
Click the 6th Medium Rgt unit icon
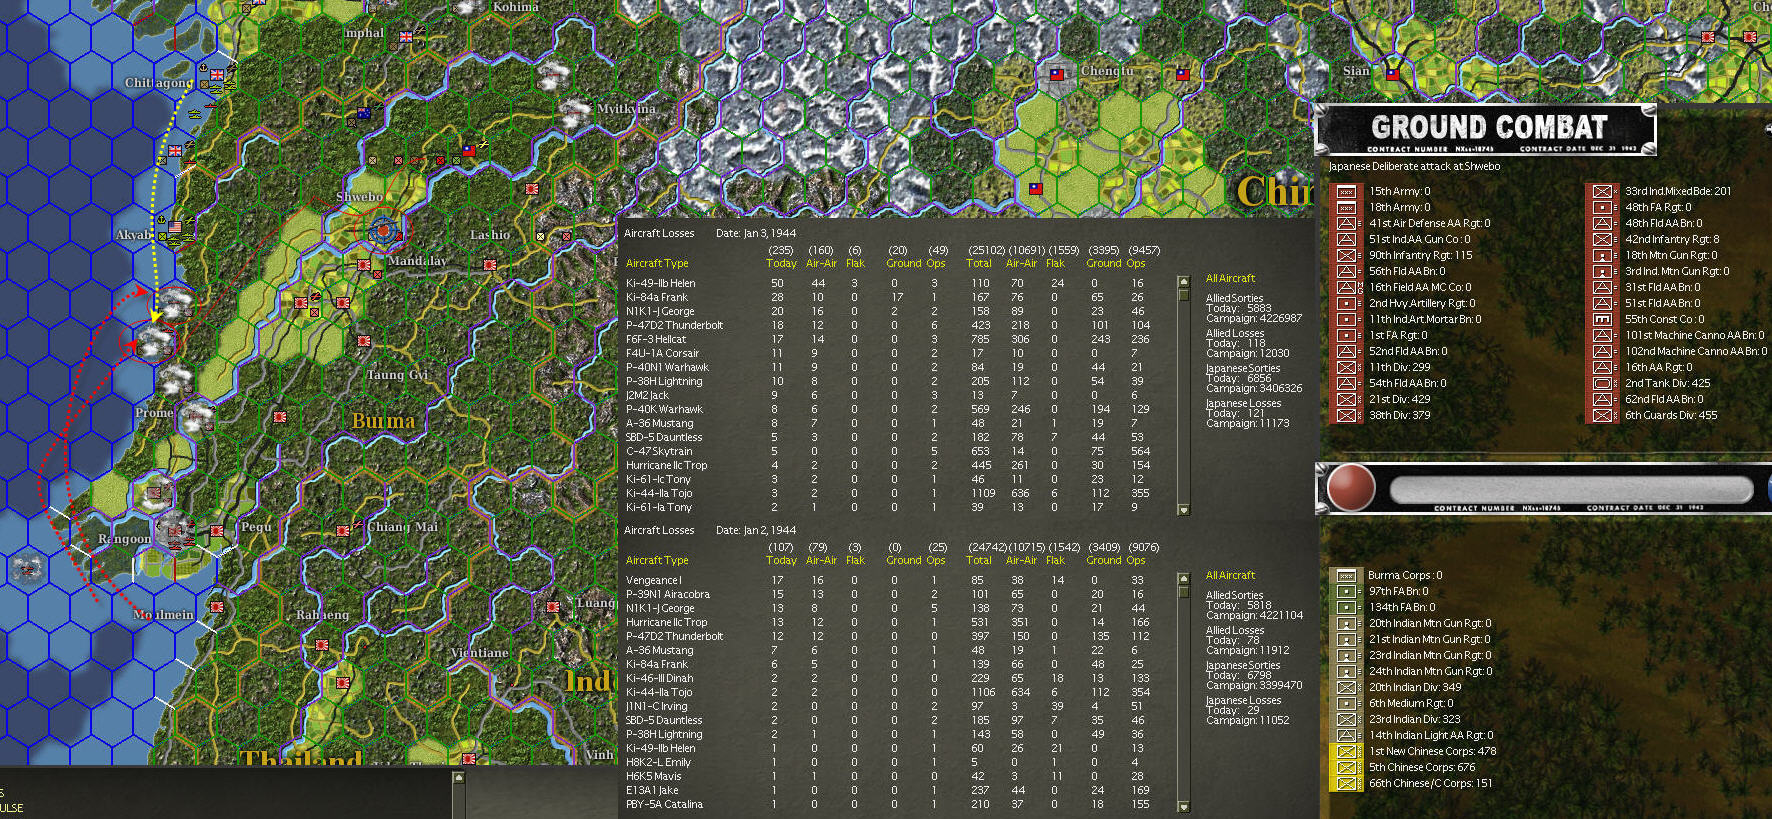click(1346, 703)
